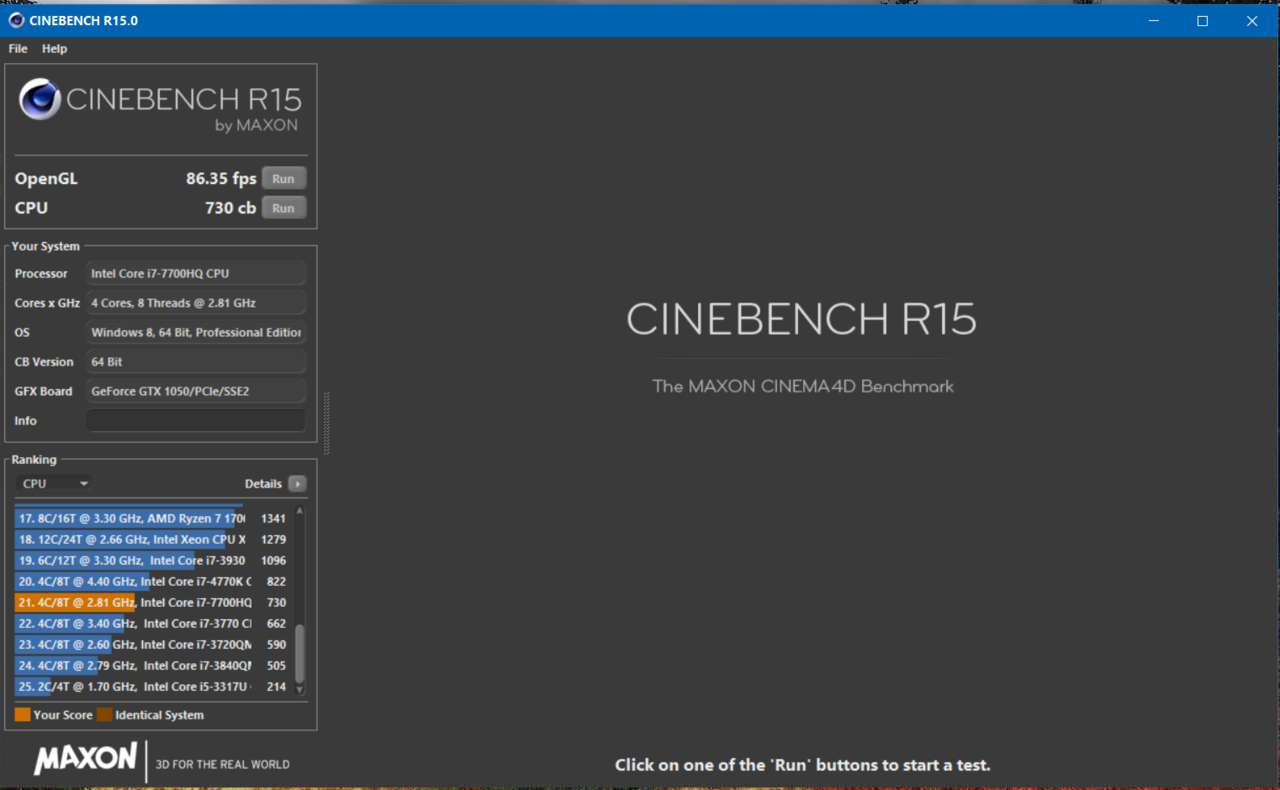
Task: Select ranking row 22 Core i7-3770
Action: pyautogui.click(x=152, y=624)
